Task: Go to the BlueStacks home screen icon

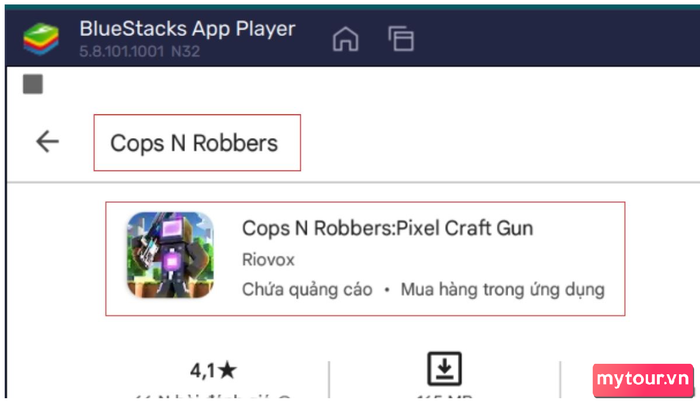Action: click(x=346, y=39)
